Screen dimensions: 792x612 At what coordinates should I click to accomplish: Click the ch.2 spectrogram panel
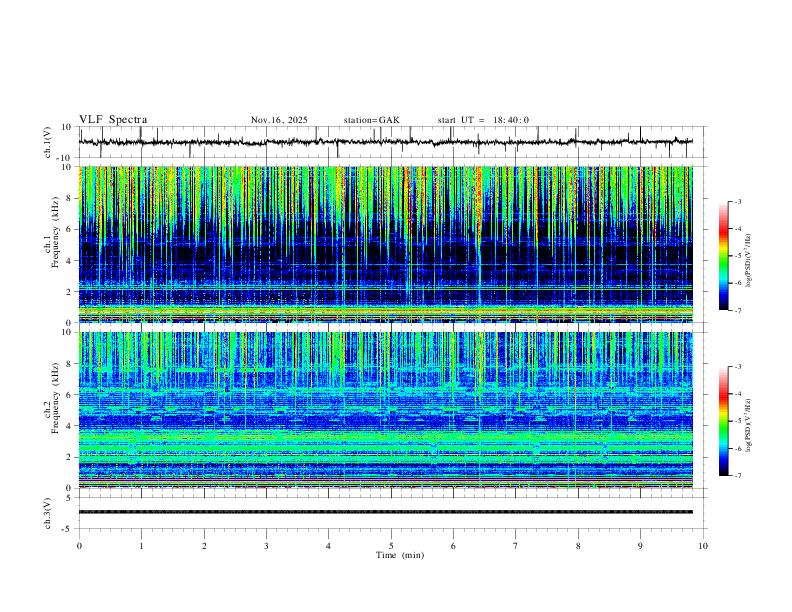[386, 410]
